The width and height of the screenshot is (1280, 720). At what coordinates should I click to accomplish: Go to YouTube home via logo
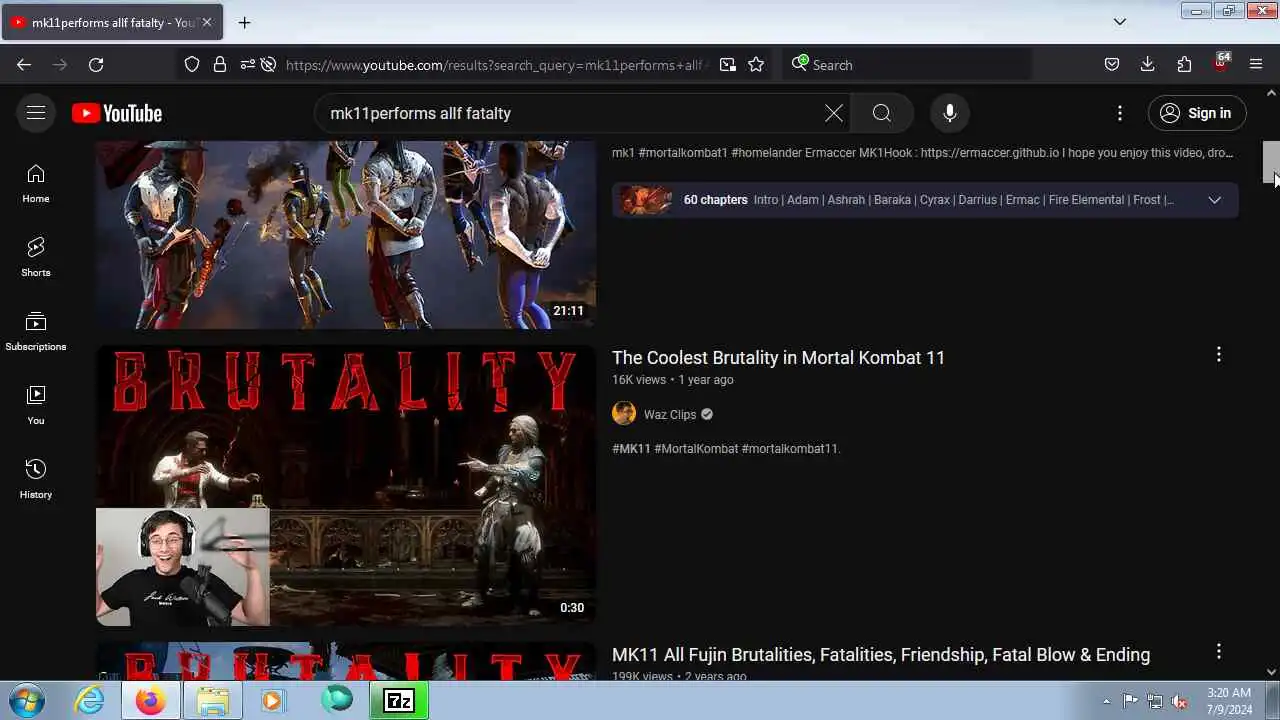(x=117, y=113)
